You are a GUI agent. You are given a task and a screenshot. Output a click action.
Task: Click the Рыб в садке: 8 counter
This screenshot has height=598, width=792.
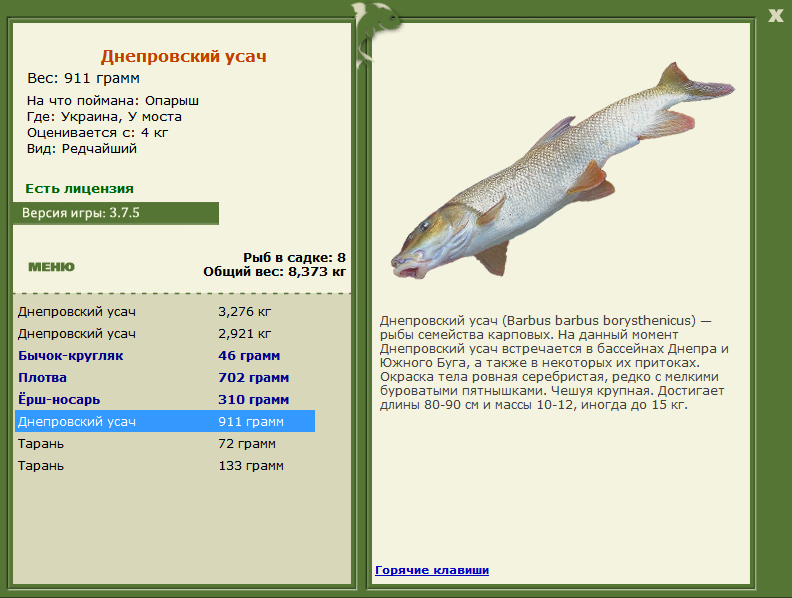tap(294, 258)
